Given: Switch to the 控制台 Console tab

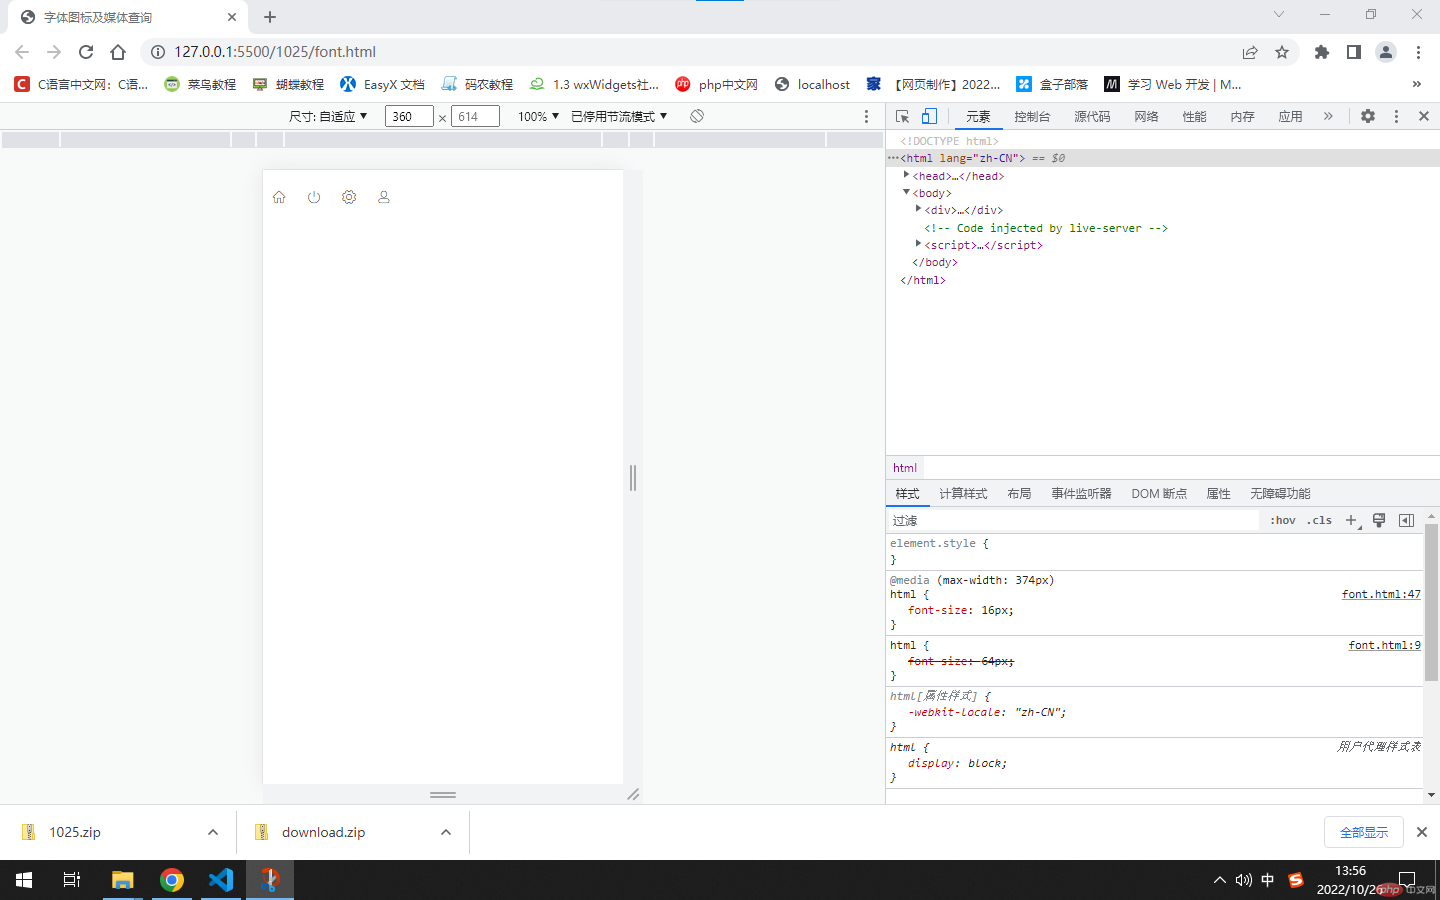Looking at the screenshot, I should (x=1032, y=116).
